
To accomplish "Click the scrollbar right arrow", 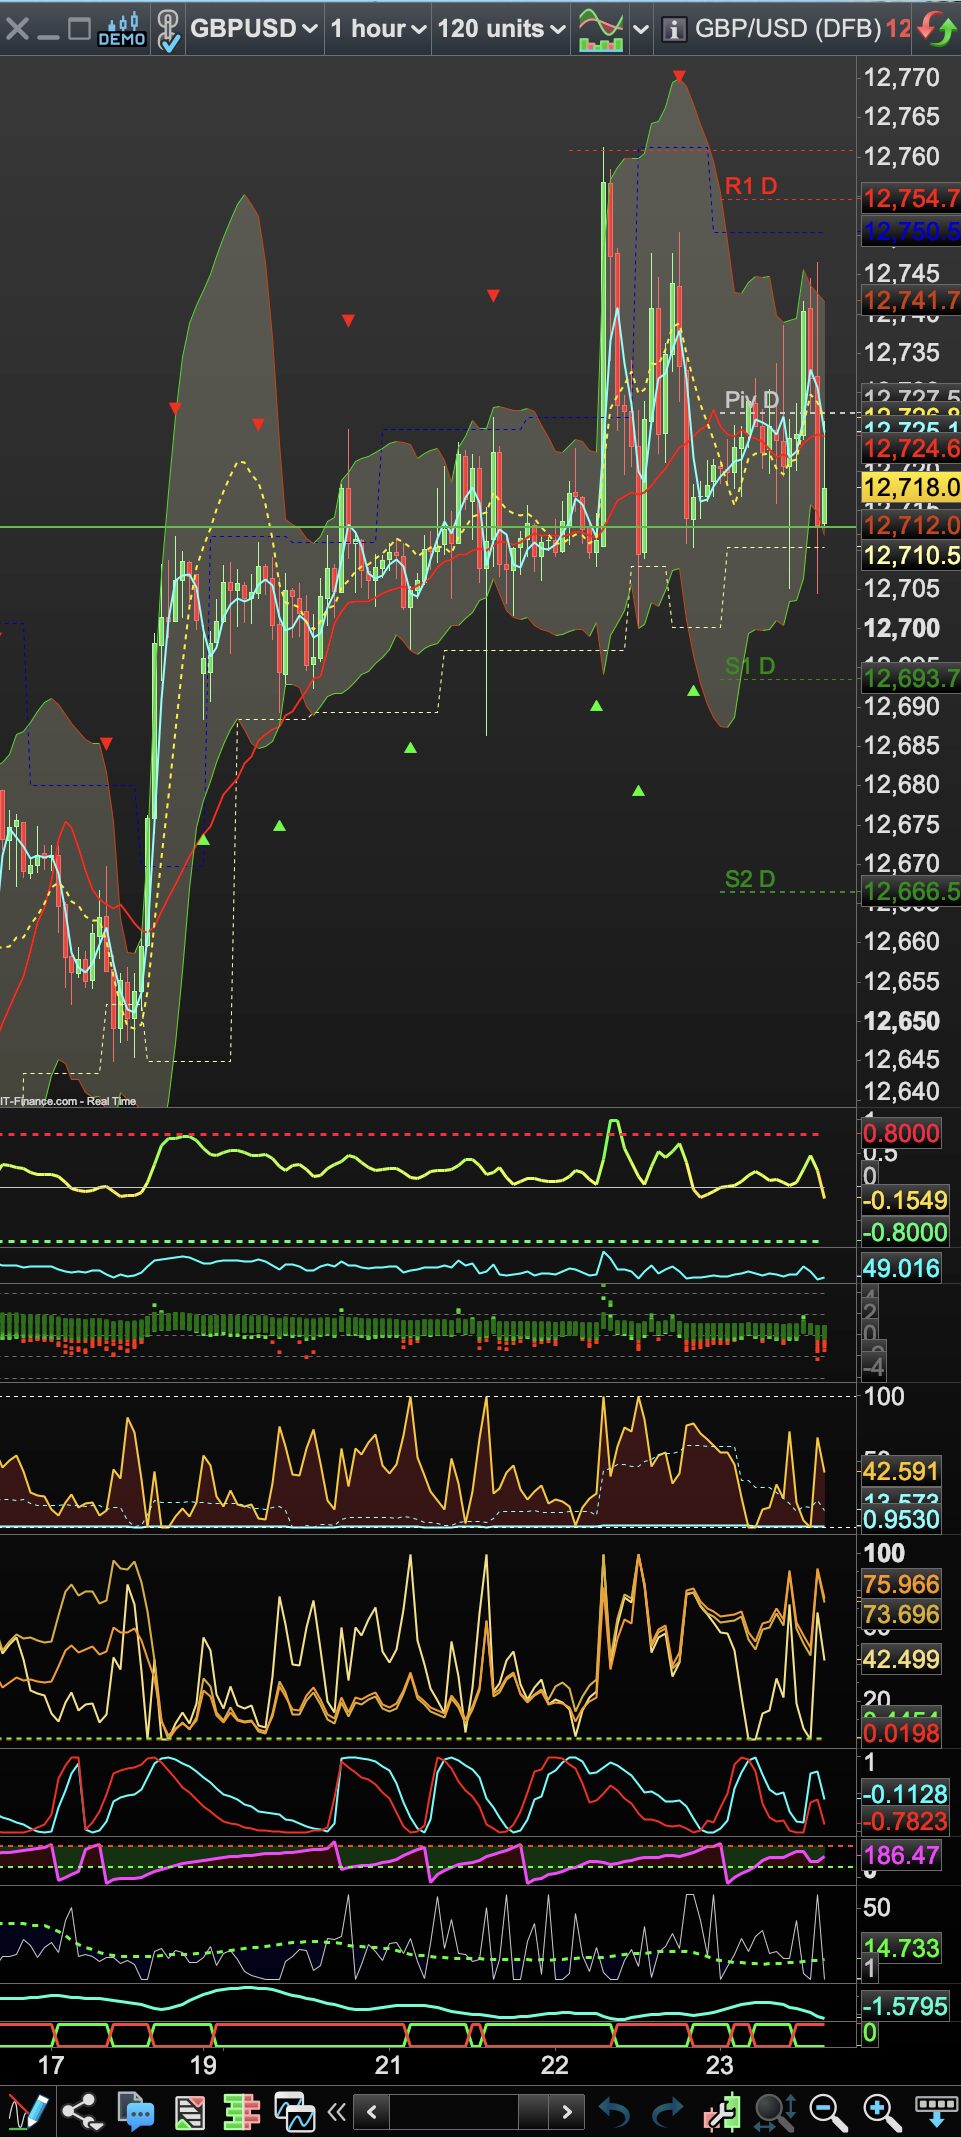I will tap(567, 2112).
